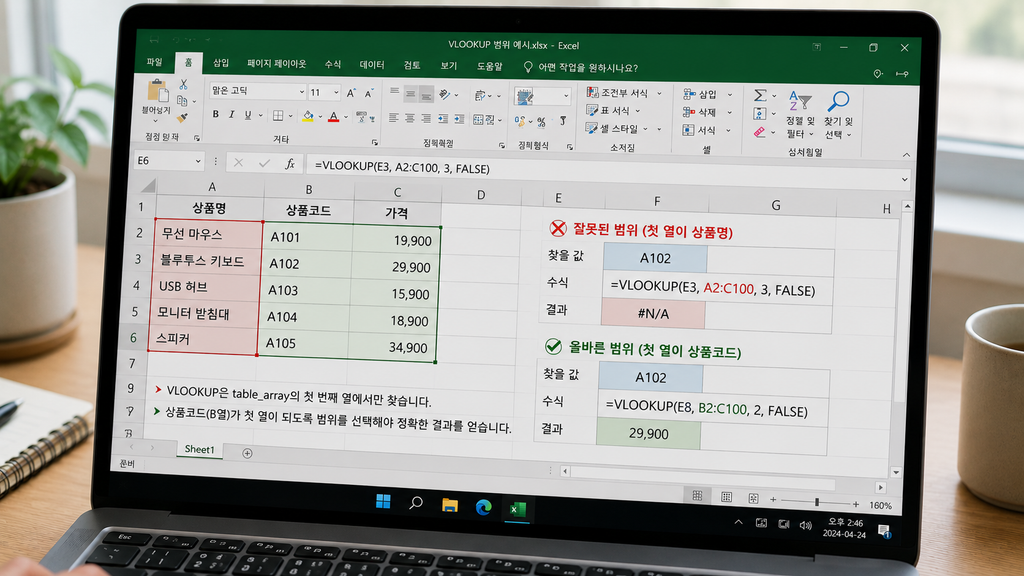
Task: Open the 파일 tab
Action: tap(155, 62)
